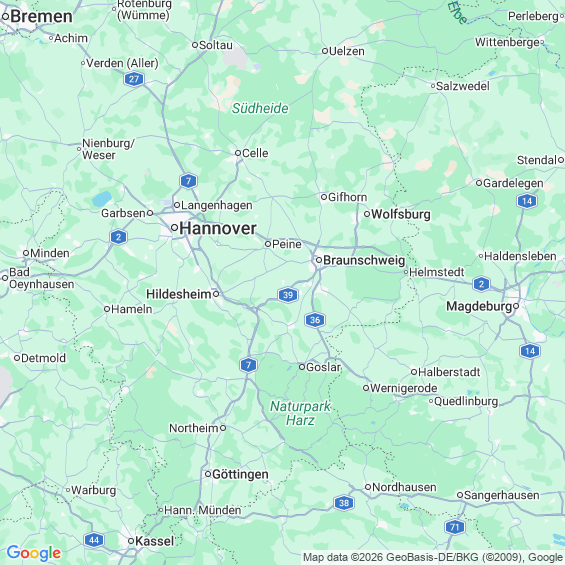Open the Google logo link

(34, 553)
